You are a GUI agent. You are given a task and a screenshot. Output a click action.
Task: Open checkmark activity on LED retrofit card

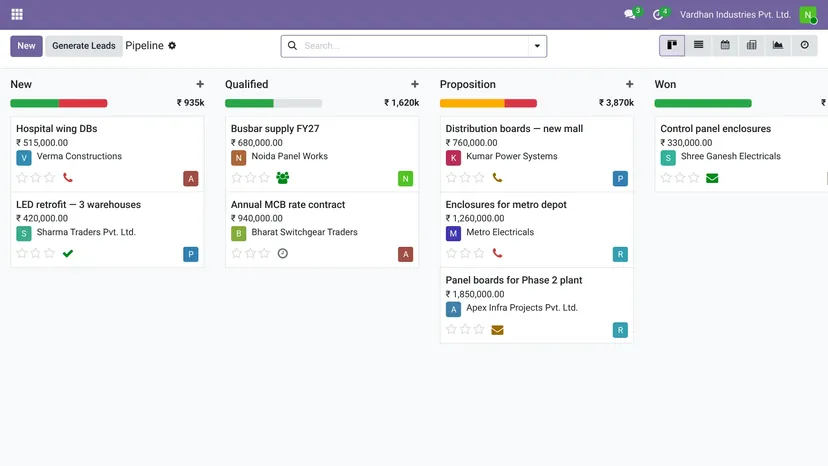pos(68,254)
